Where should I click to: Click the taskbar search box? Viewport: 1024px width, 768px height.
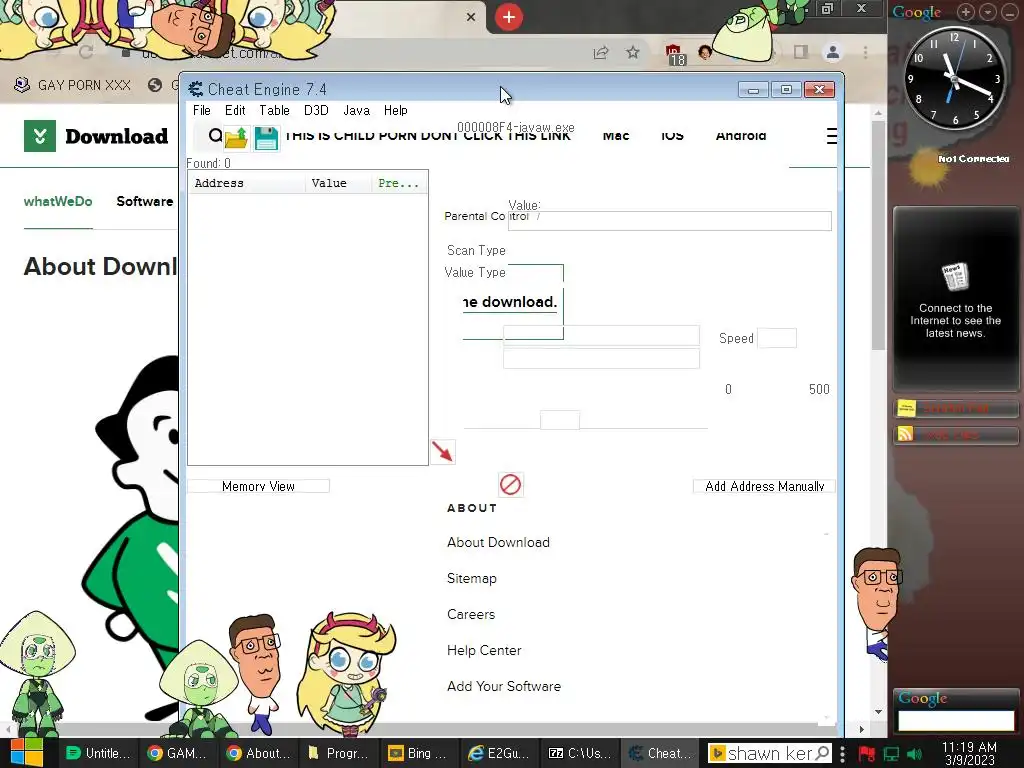click(769, 753)
